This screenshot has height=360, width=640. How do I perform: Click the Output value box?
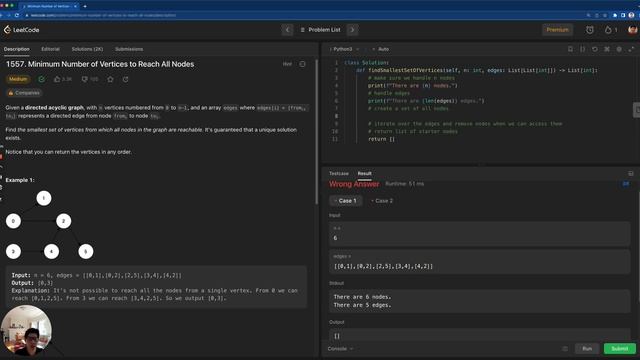pyautogui.click(x=480, y=336)
